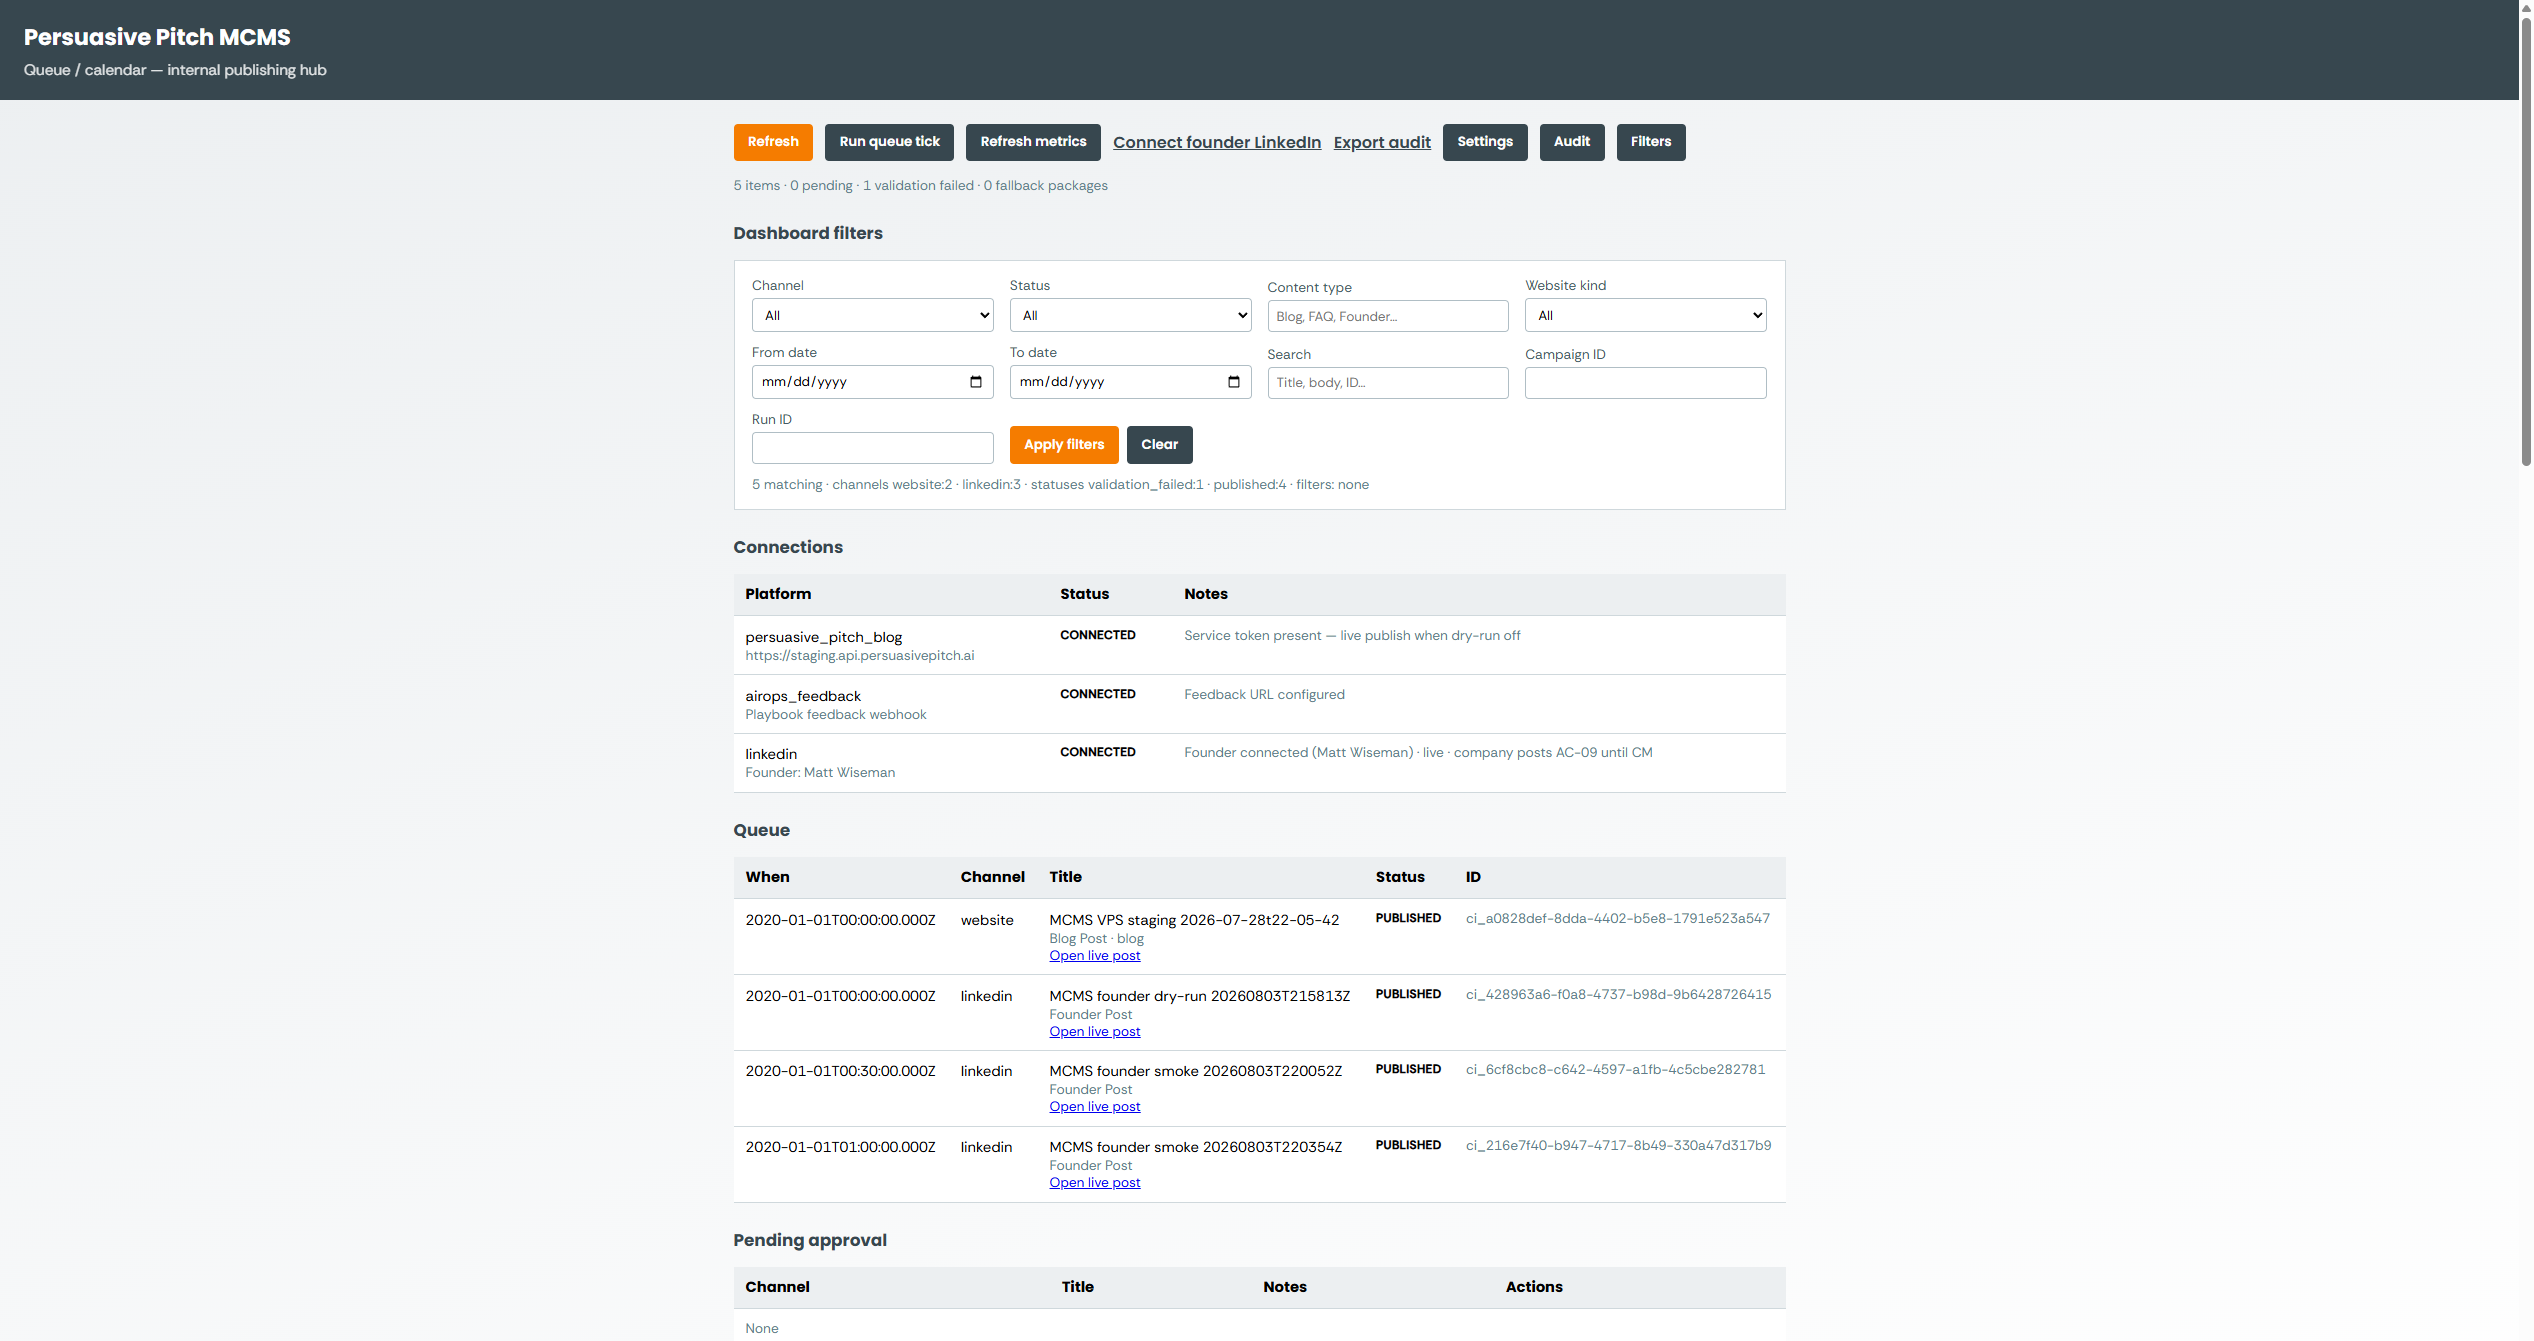Select ID ci_216e7f40-b947-4717-8b49-330a47d317b9
2534x1341 pixels.
(1618, 1145)
